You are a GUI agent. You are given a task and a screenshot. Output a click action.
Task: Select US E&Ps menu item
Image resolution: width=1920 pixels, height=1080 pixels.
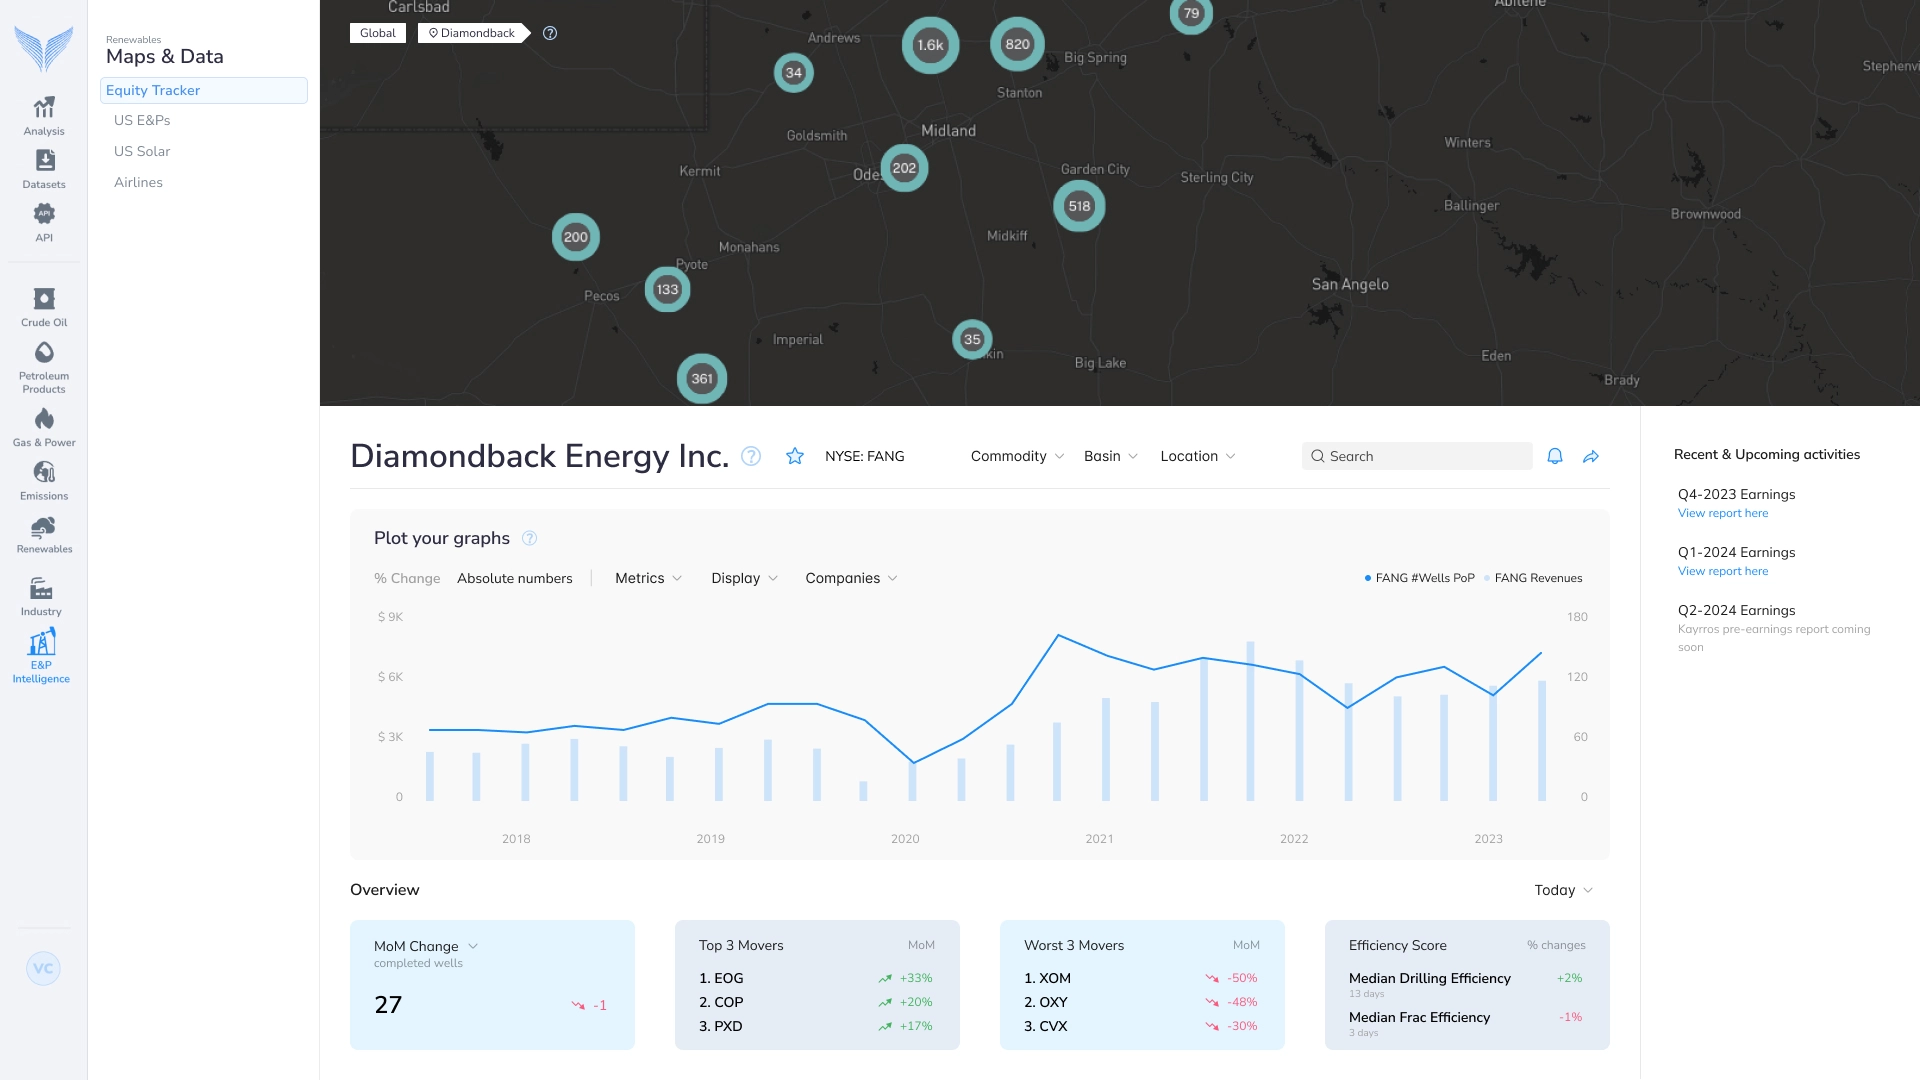point(142,120)
